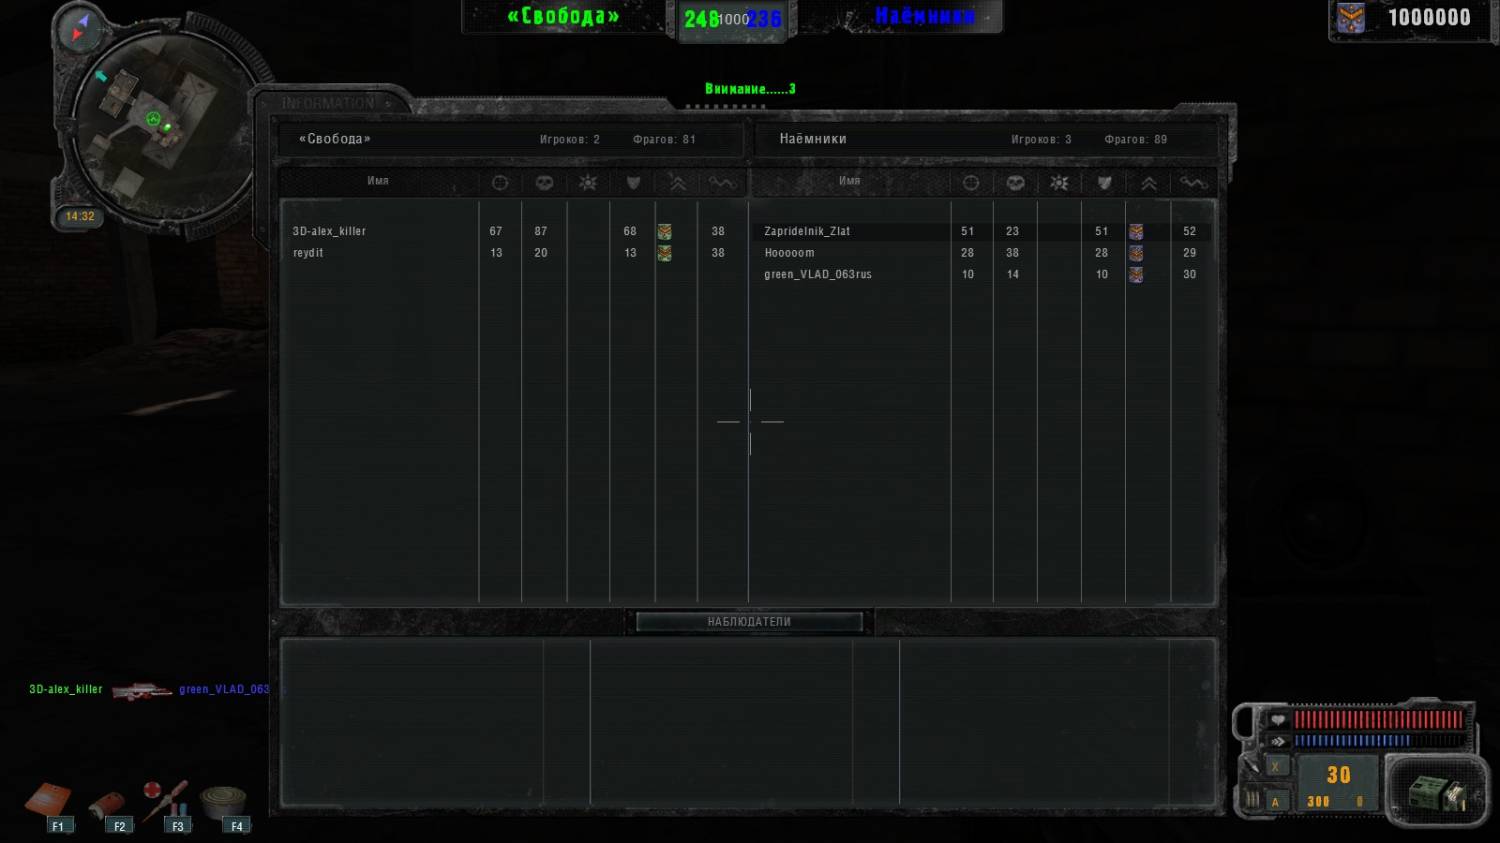Image resolution: width=1500 pixels, height=843 pixels.
Task: Click the «Свобода» team header at top
Action: 563,17
